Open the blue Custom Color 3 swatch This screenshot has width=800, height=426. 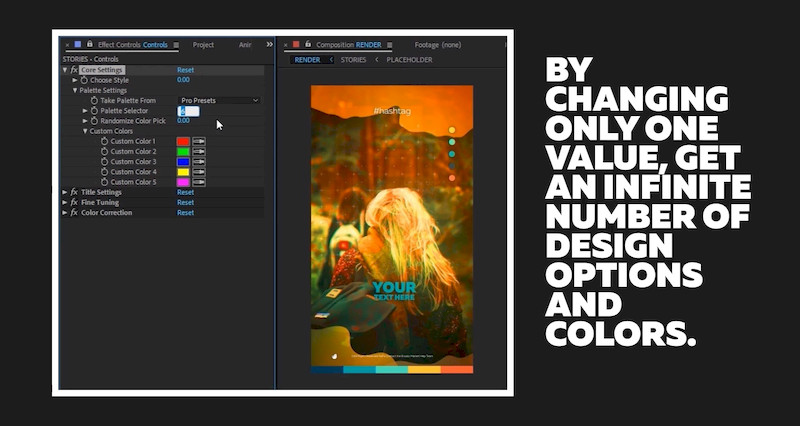[183, 162]
